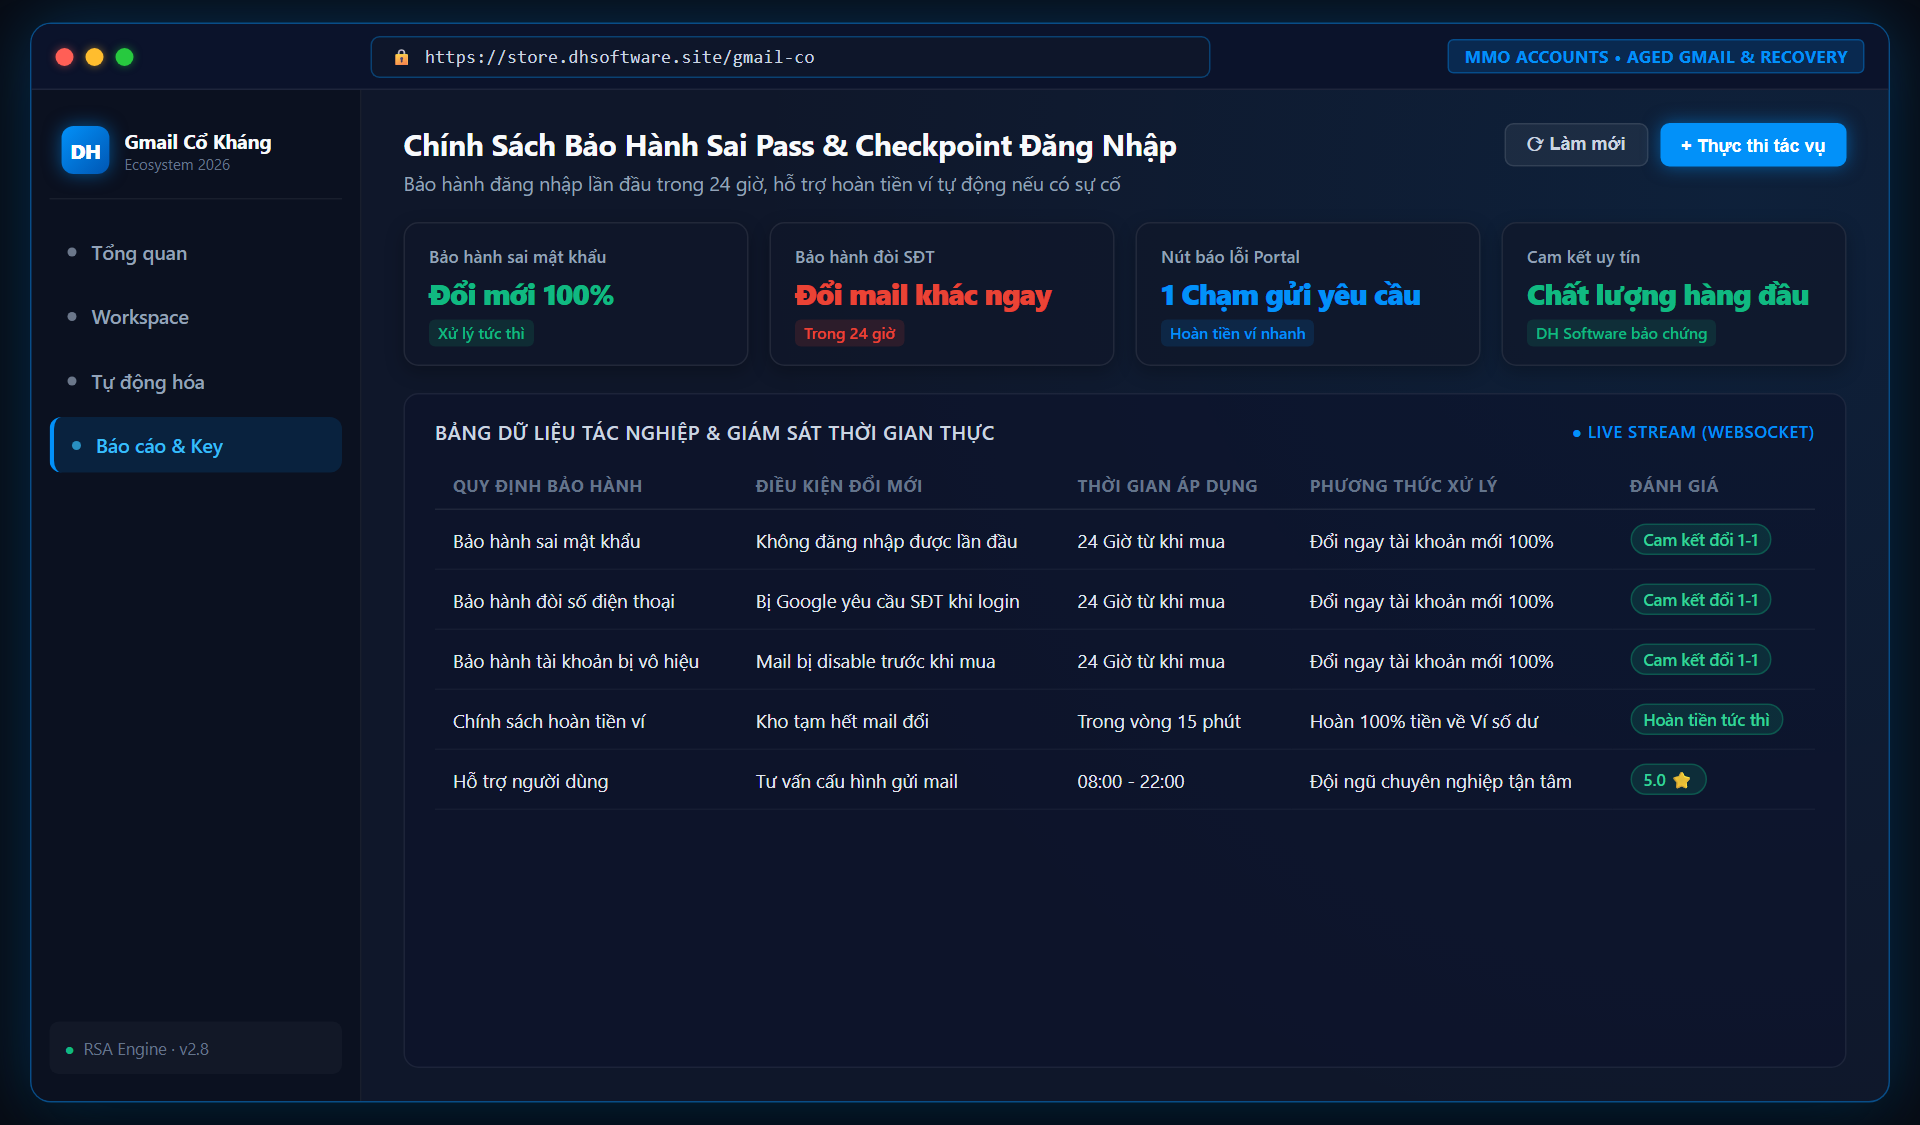
Task: Select Hỗ trợ người dùng cell
Action: 531,781
